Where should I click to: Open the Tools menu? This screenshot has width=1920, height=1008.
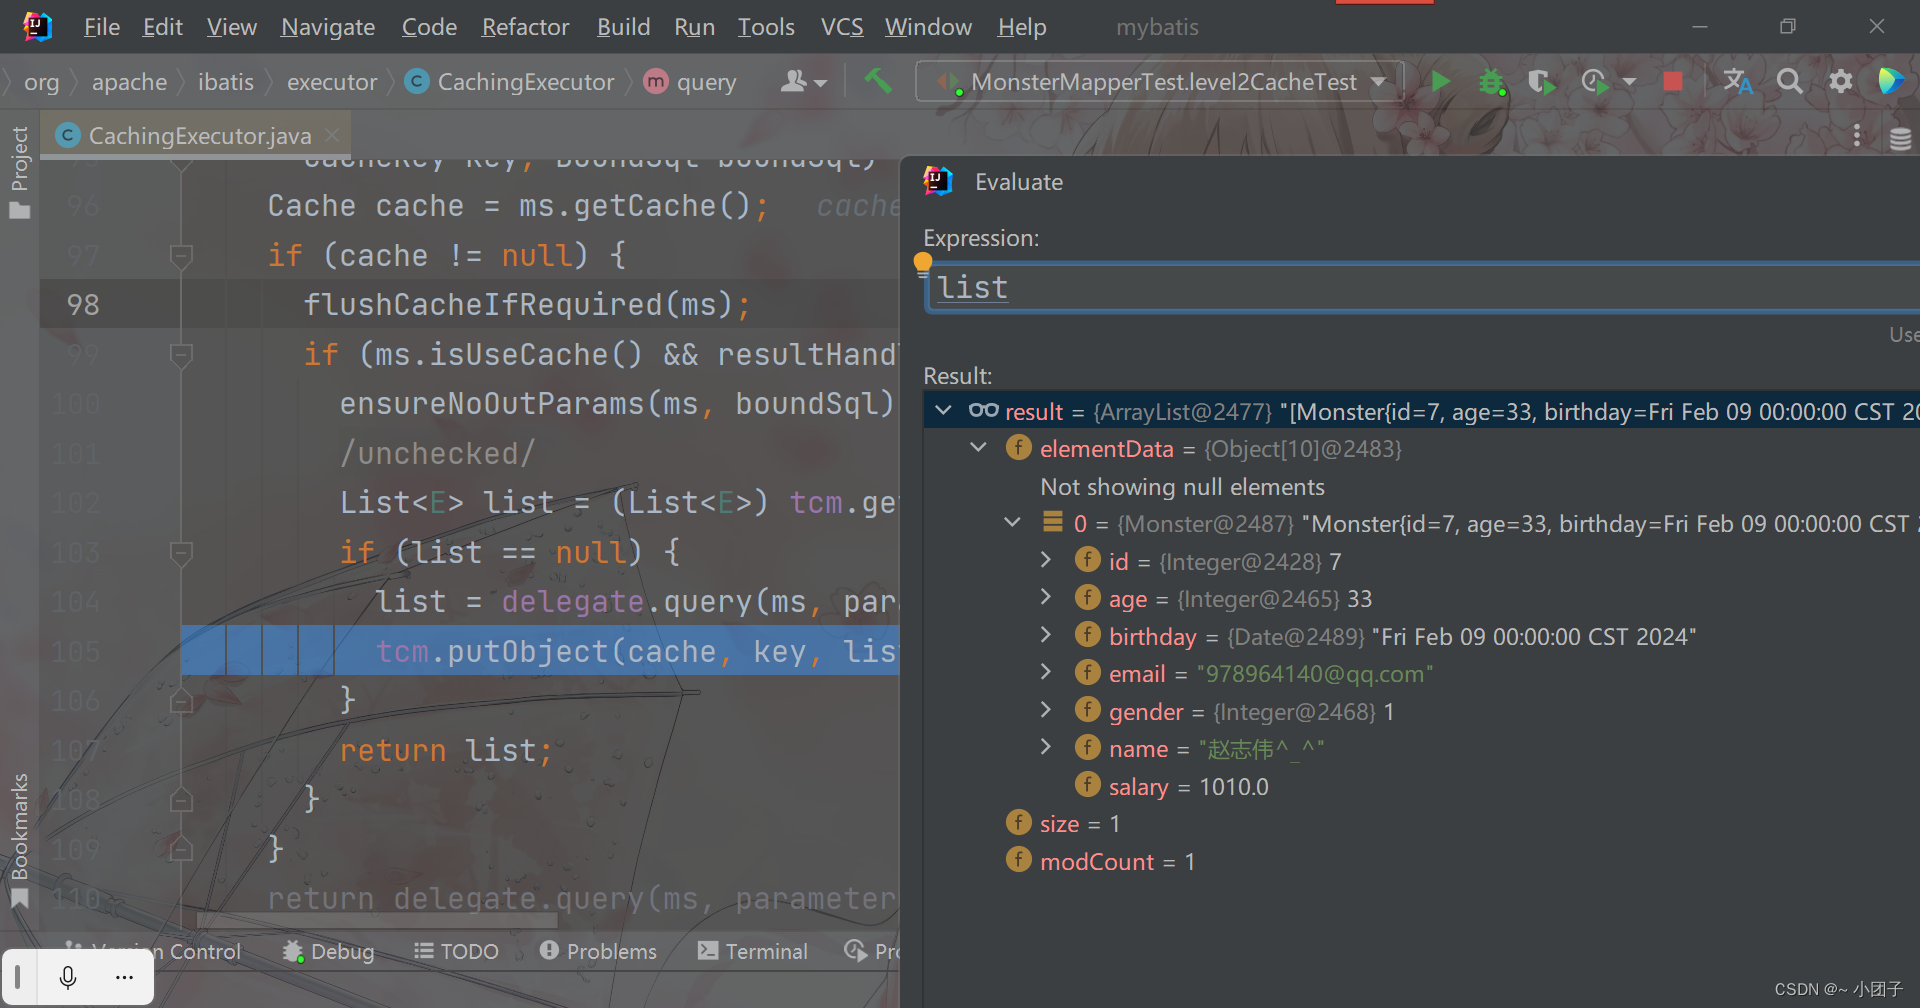click(x=766, y=27)
